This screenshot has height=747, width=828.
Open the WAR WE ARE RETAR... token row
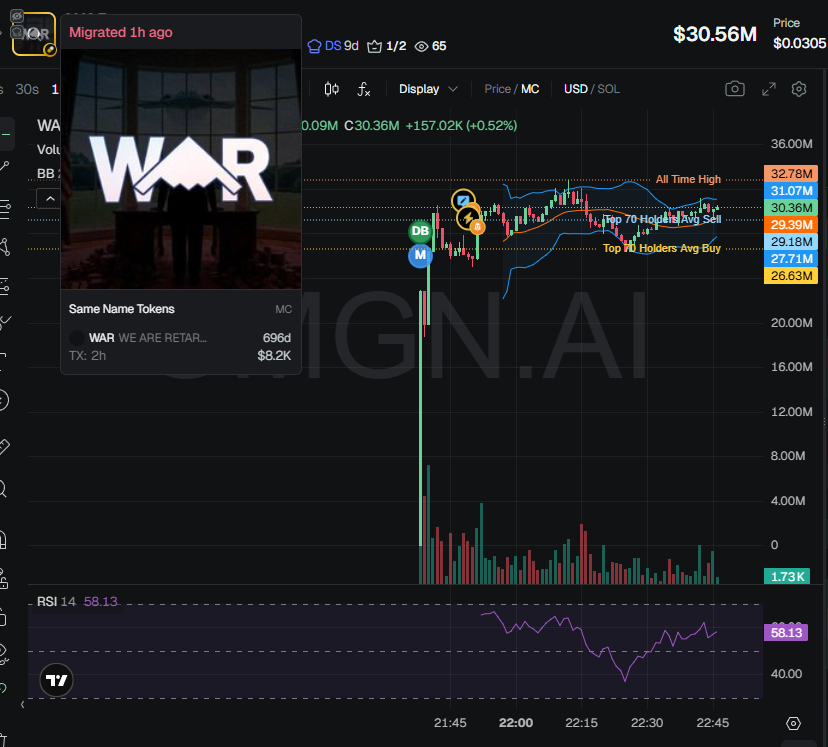(x=181, y=346)
